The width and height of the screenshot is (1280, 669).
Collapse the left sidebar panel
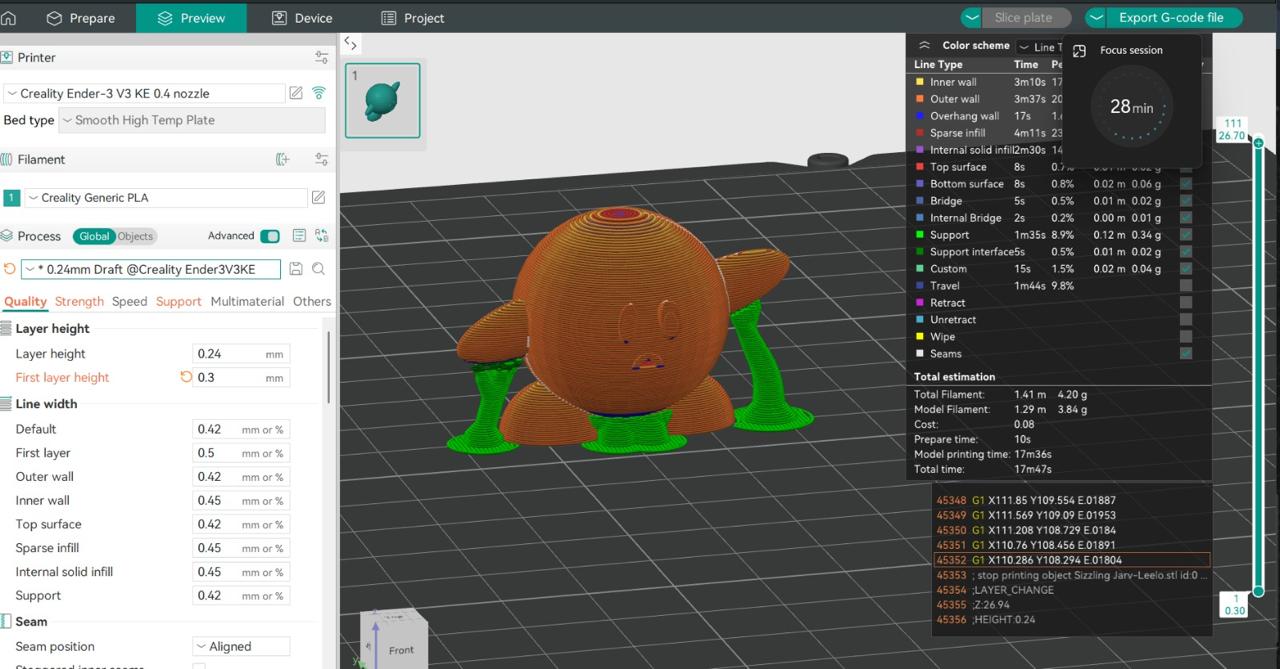350,43
